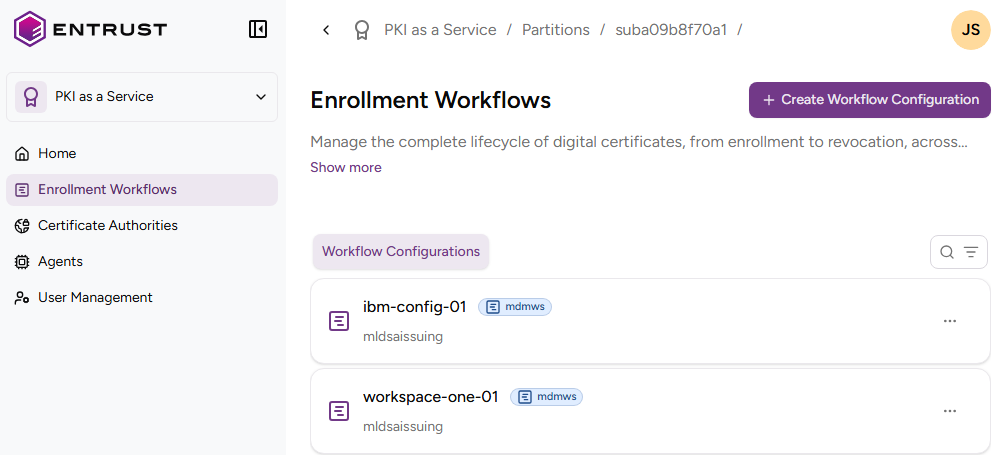997x455 pixels.
Task: Click Create Workflow Configuration button
Action: pos(870,100)
